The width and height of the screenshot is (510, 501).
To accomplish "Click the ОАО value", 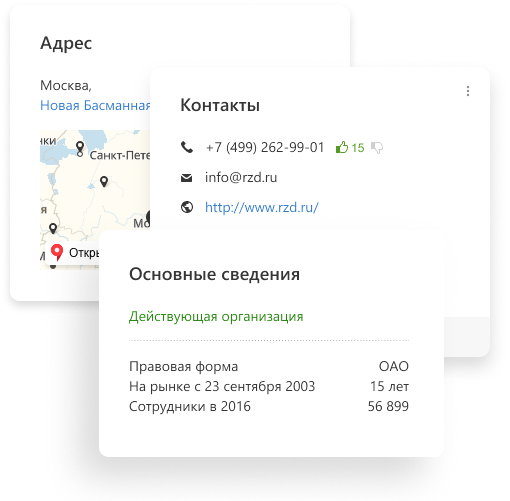I will point(394,366).
